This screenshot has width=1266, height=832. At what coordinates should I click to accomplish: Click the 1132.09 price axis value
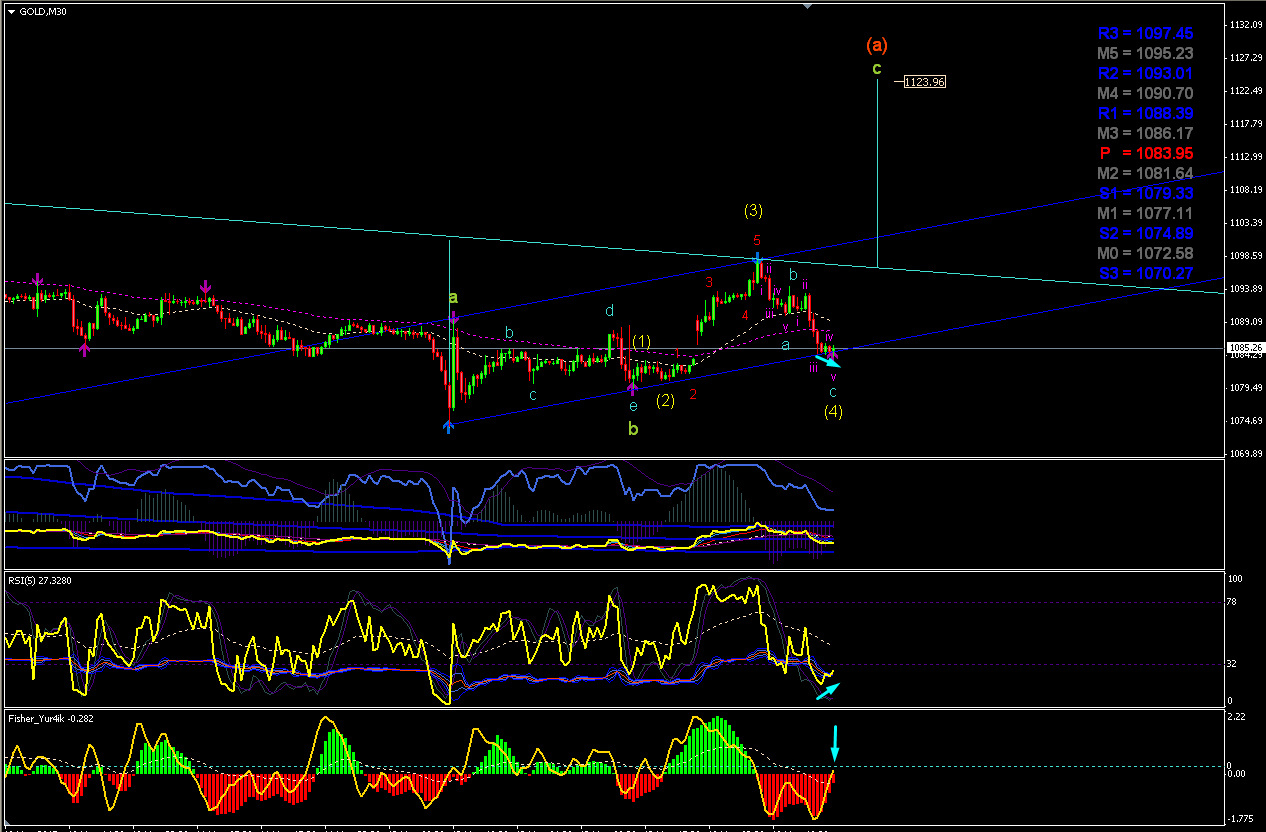pos(1244,25)
